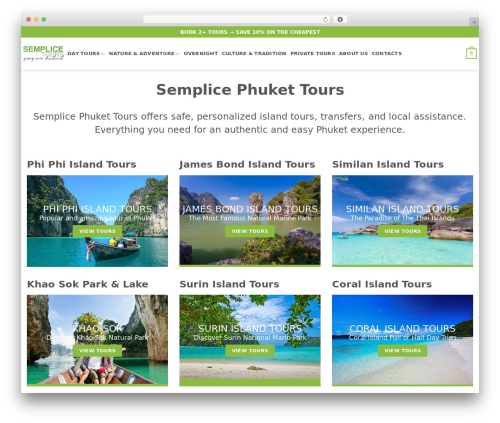Click the Semplice Phuket Tours main title
Screen dimensions: 500x423
[x=250, y=90]
